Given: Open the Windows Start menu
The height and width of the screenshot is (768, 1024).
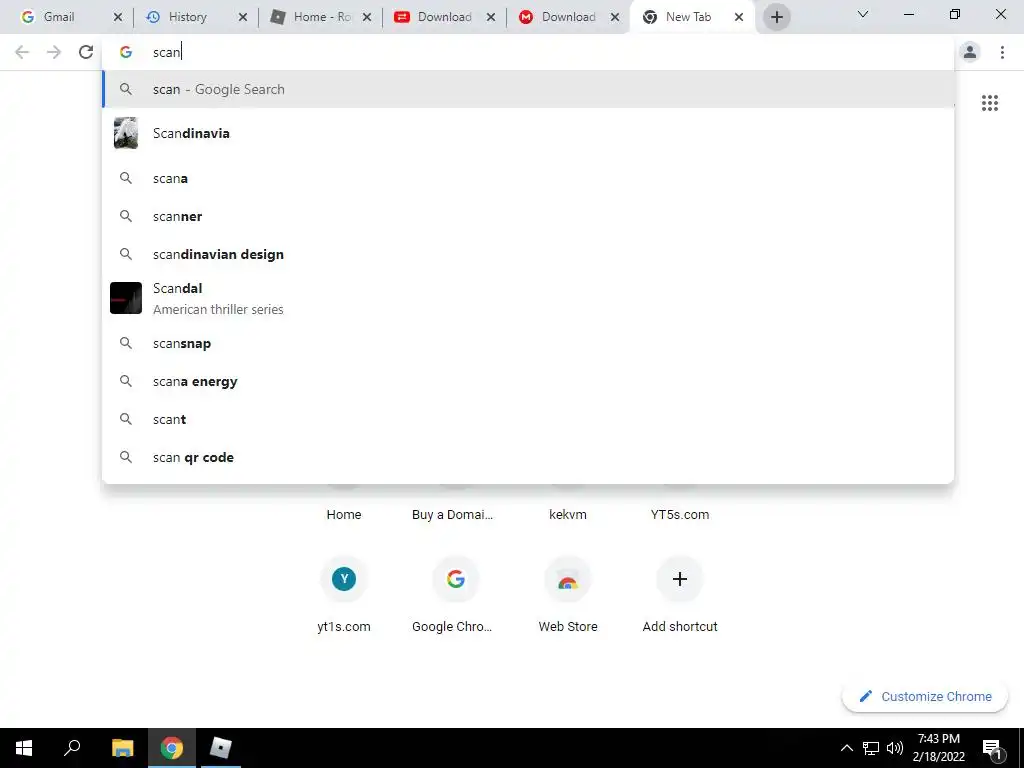Looking at the screenshot, I should pos(24,748).
